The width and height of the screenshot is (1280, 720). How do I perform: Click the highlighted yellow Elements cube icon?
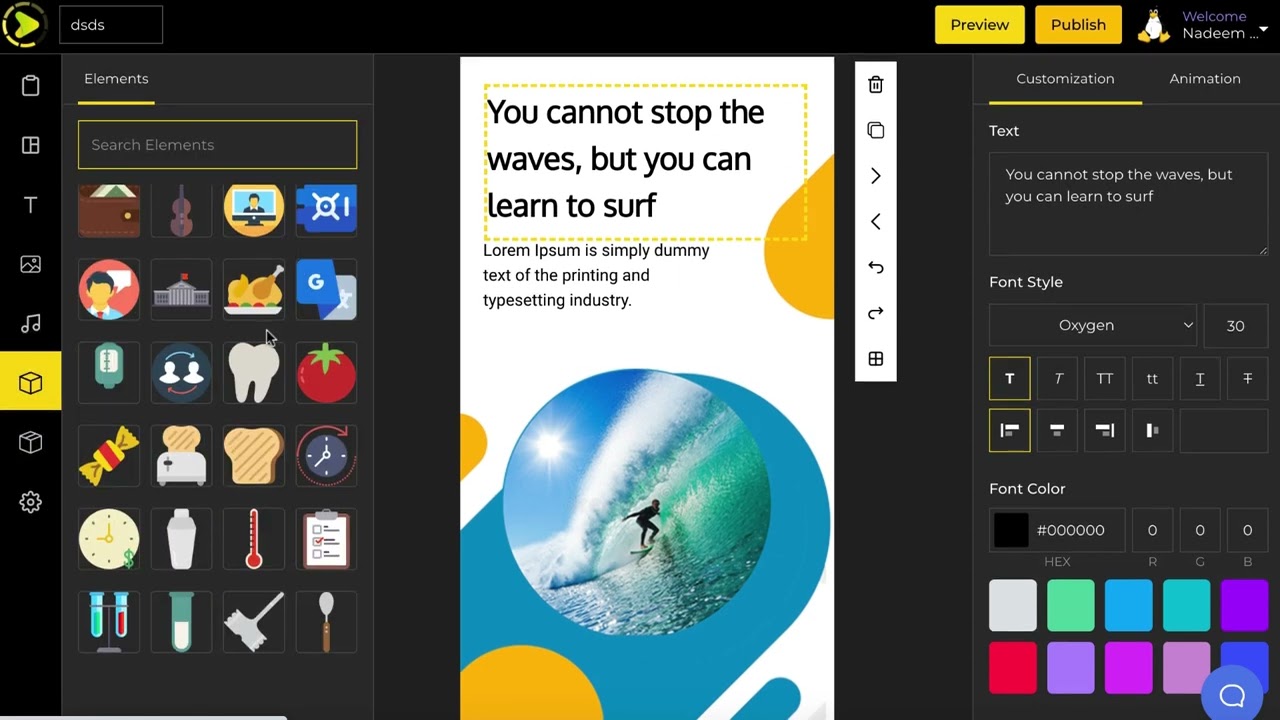(x=30, y=382)
